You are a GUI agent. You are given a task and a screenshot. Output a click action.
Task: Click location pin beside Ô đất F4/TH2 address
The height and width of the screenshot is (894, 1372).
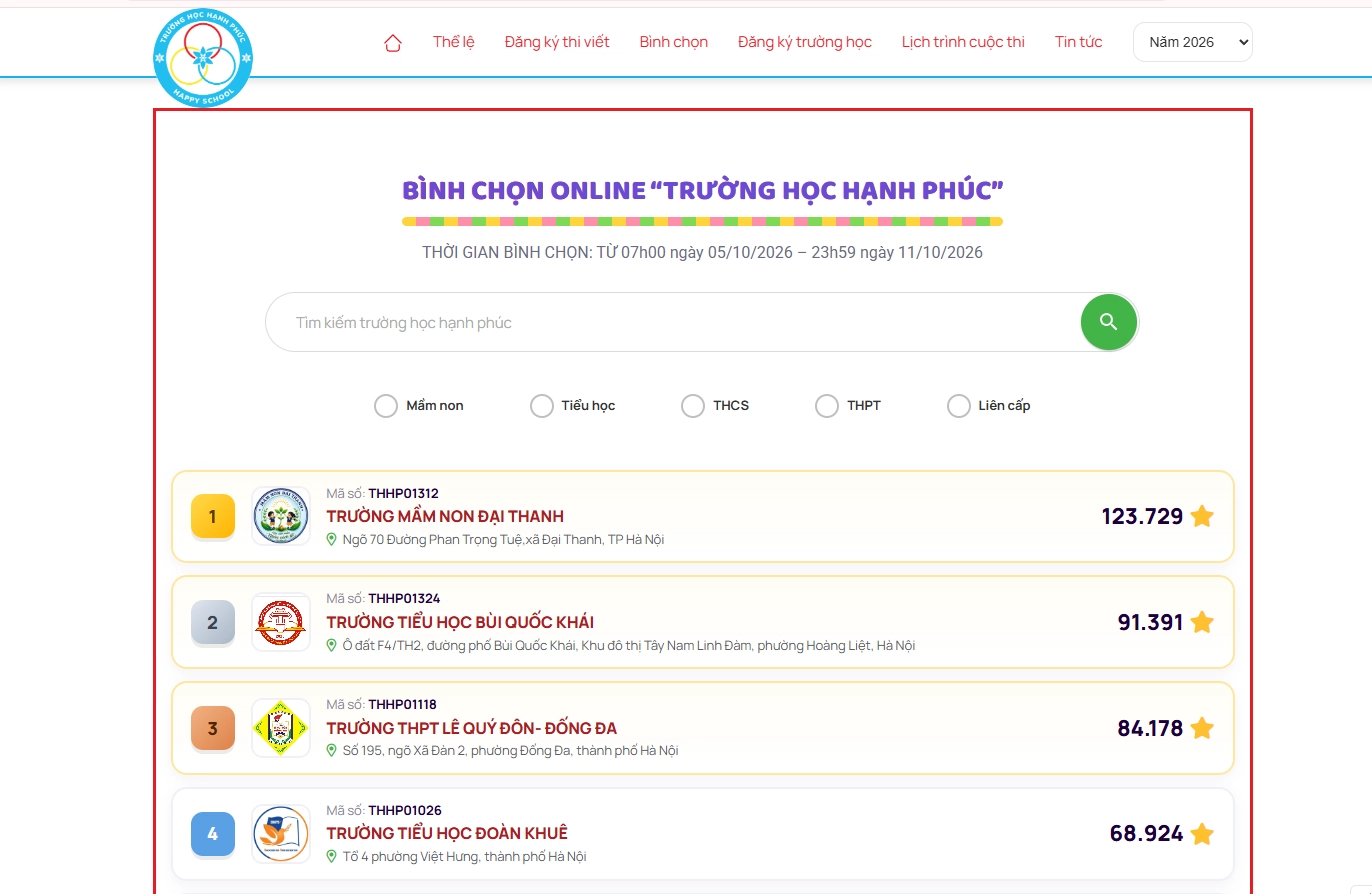(x=332, y=645)
